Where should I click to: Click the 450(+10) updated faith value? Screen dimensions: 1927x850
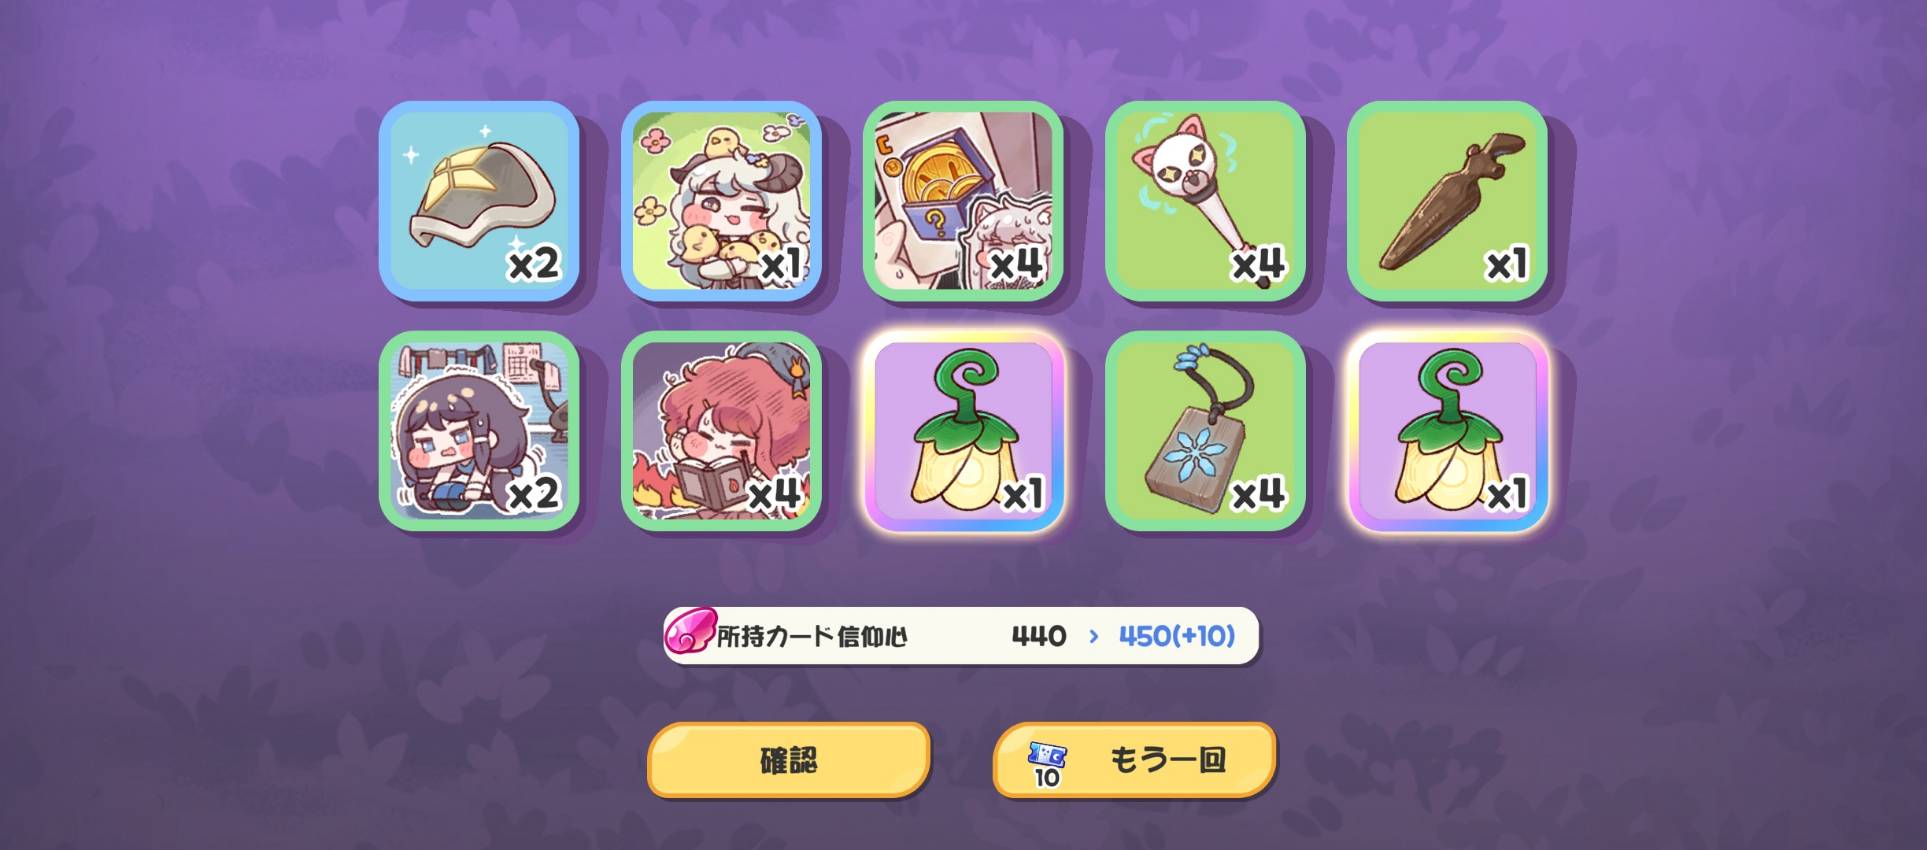click(x=1176, y=636)
